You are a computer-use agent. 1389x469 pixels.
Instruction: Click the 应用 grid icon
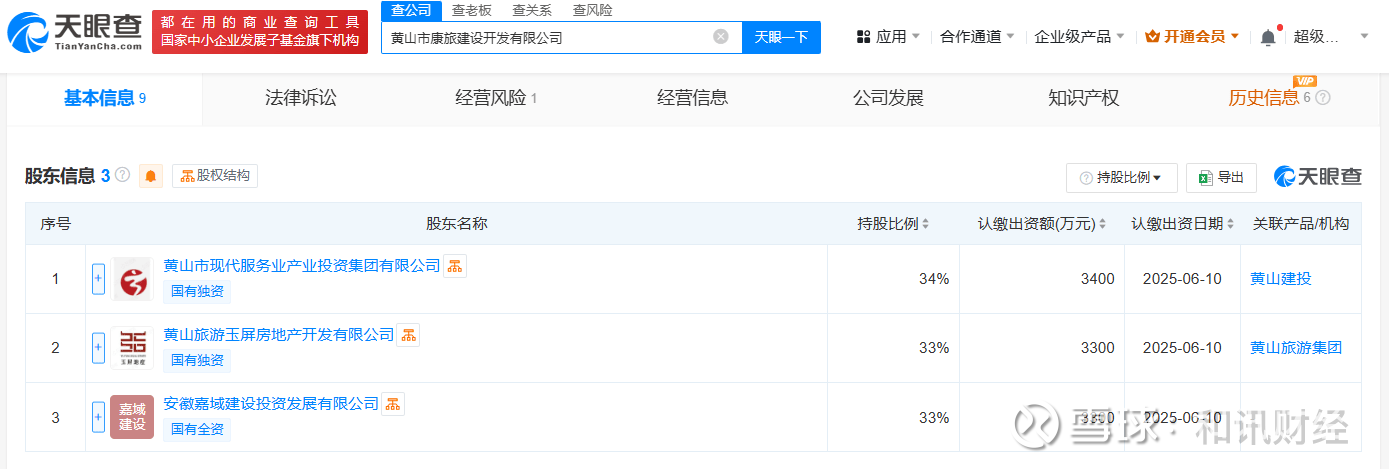tap(864, 37)
